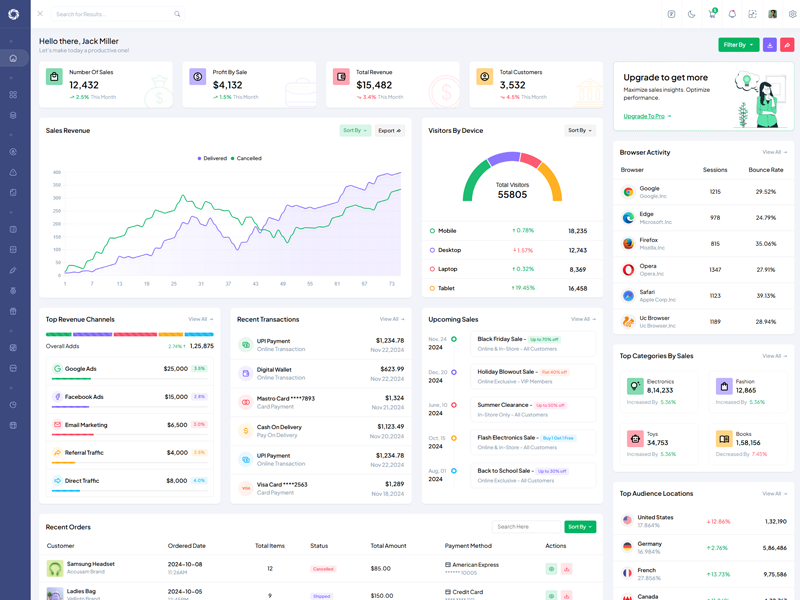The image size is (800, 600).
Task: Open Sort By in Visitors By Device
Action: point(580,131)
